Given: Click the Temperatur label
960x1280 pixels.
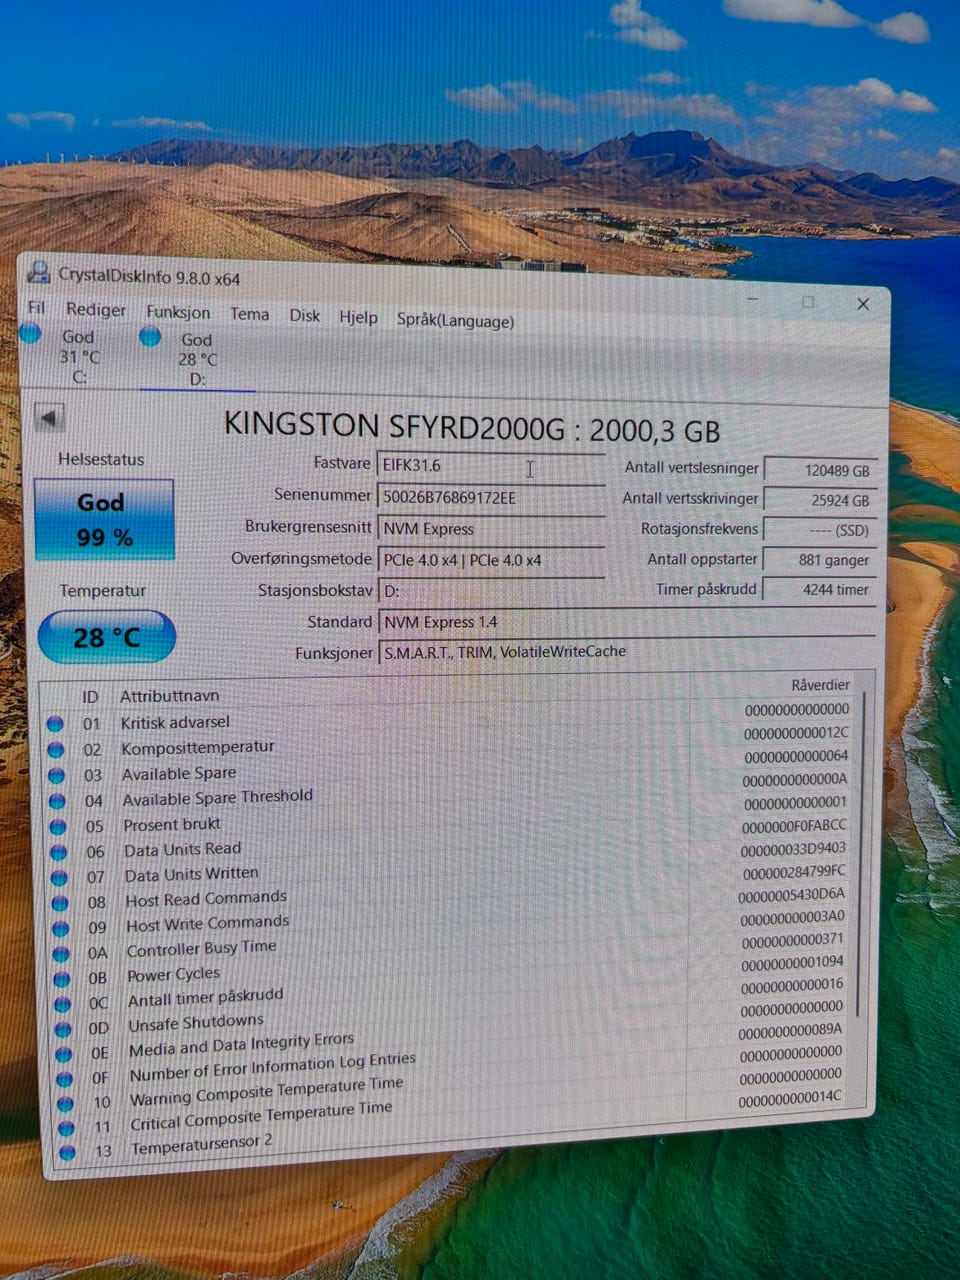Looking at the screenshot, I should 102,591.
